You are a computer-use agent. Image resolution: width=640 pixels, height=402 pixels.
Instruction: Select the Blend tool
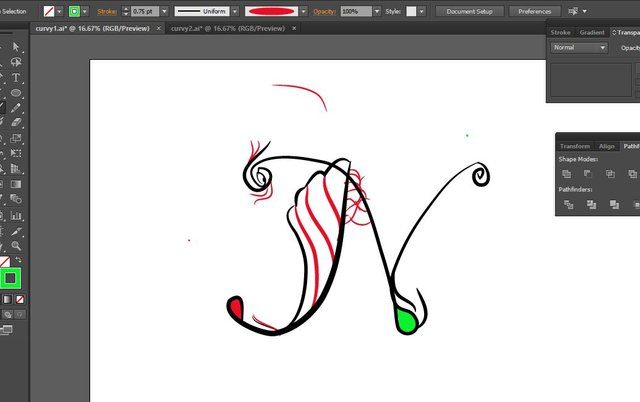tap(16, 199)
